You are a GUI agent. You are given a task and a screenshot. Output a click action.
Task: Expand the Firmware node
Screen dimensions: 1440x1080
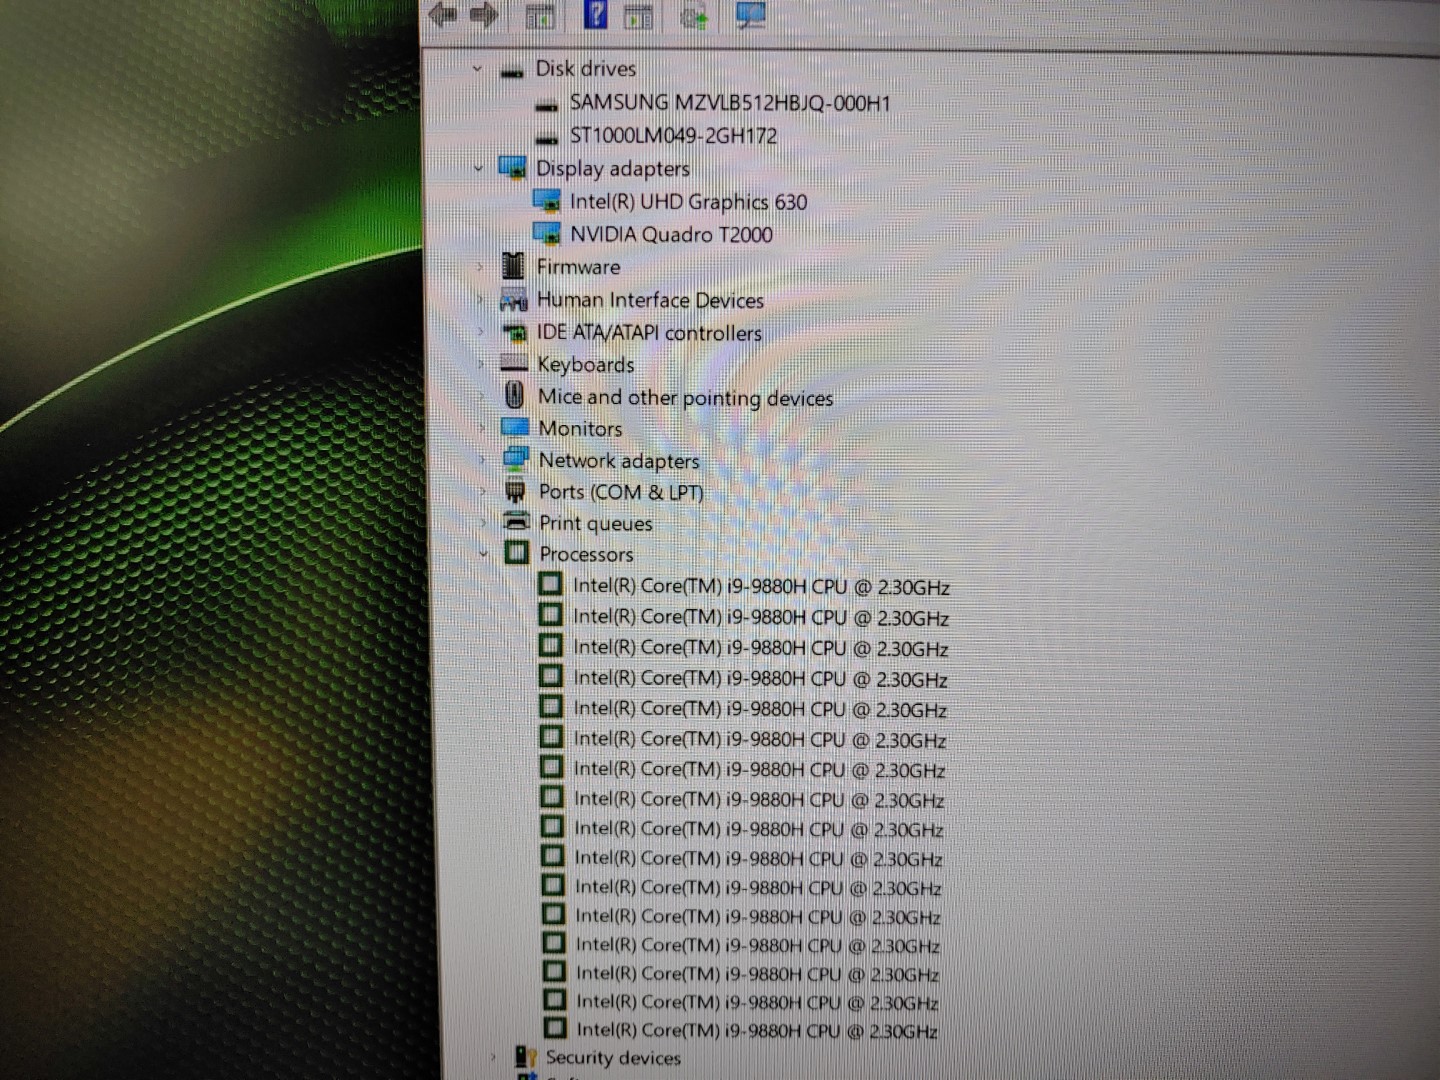pyautogui.click(x=479, y=266)
